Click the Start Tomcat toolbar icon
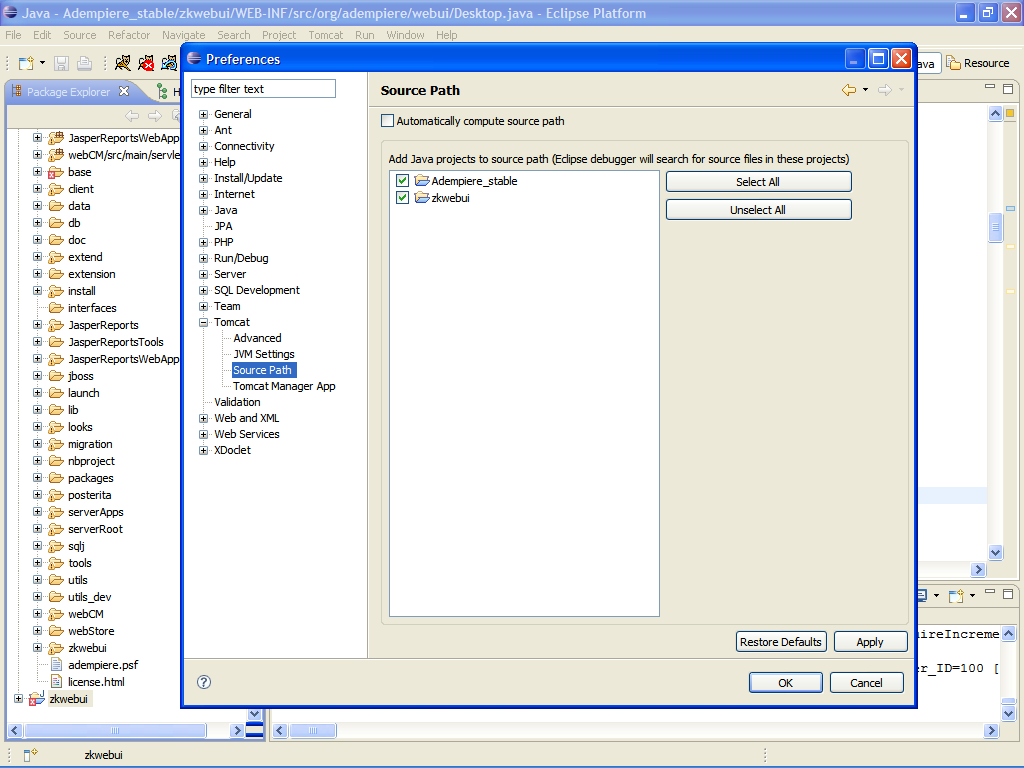The height and width of the screenshot is (768, 1024). 123,63
